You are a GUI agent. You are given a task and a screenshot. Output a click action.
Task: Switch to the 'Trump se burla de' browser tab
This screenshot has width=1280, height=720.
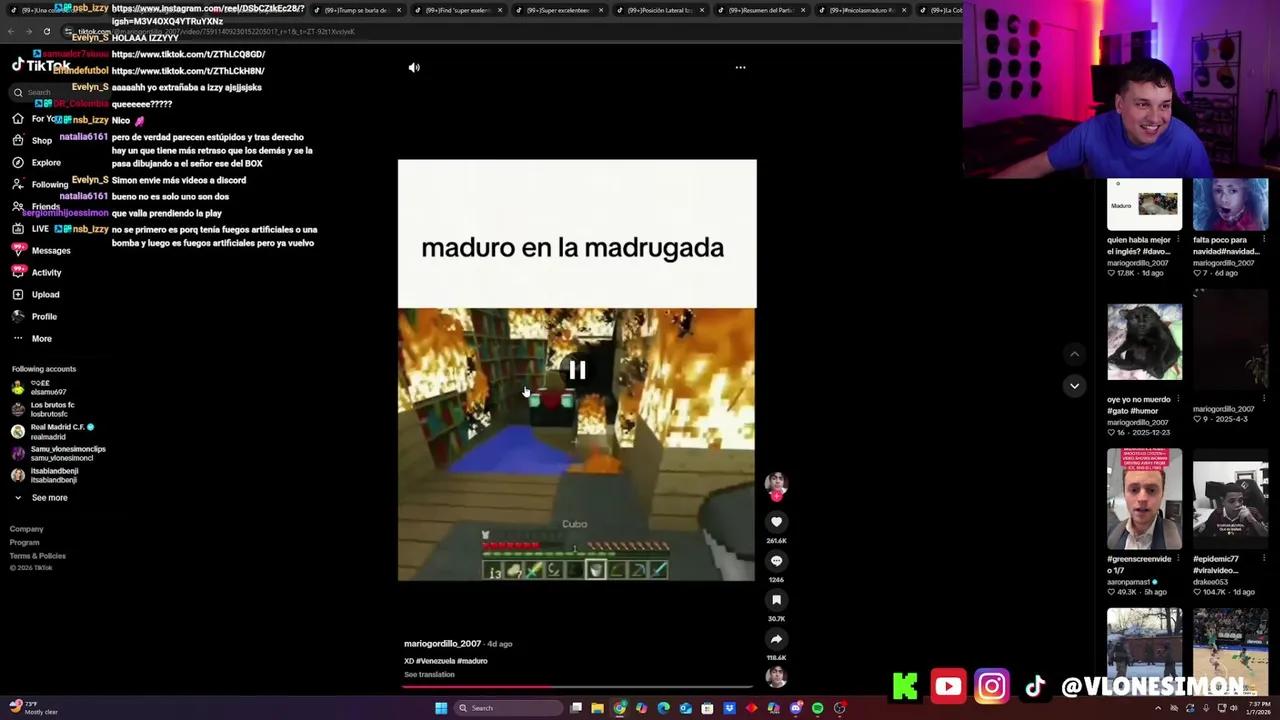(x=357, y=10)
